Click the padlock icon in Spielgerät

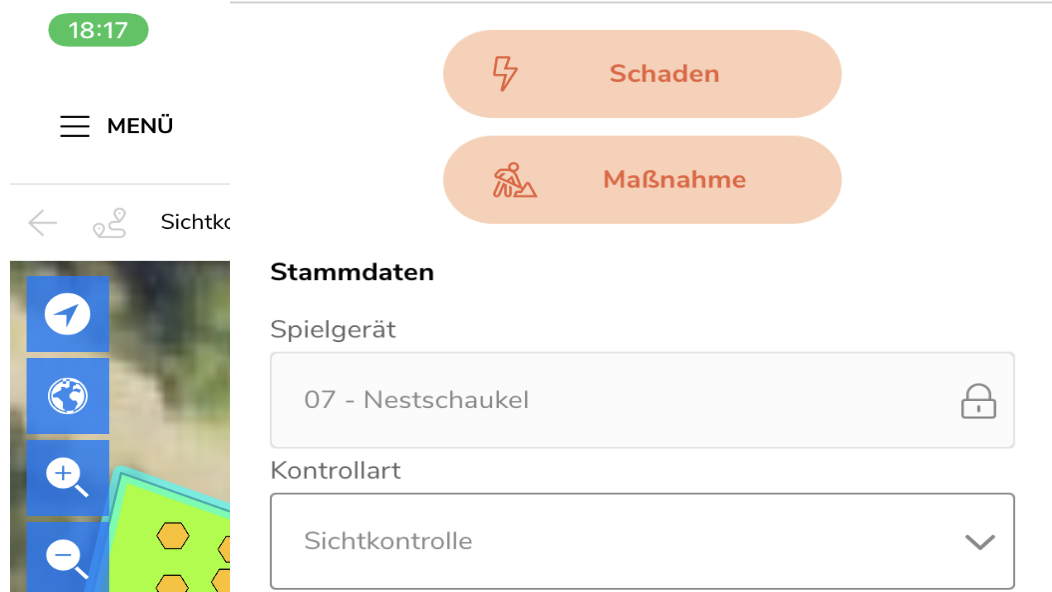pos(978,401)
